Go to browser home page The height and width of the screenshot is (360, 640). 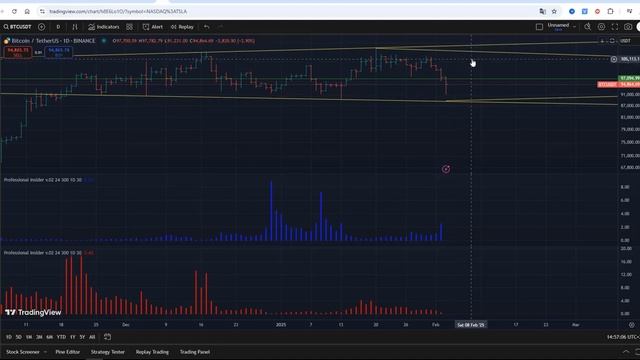pos(27,11)
